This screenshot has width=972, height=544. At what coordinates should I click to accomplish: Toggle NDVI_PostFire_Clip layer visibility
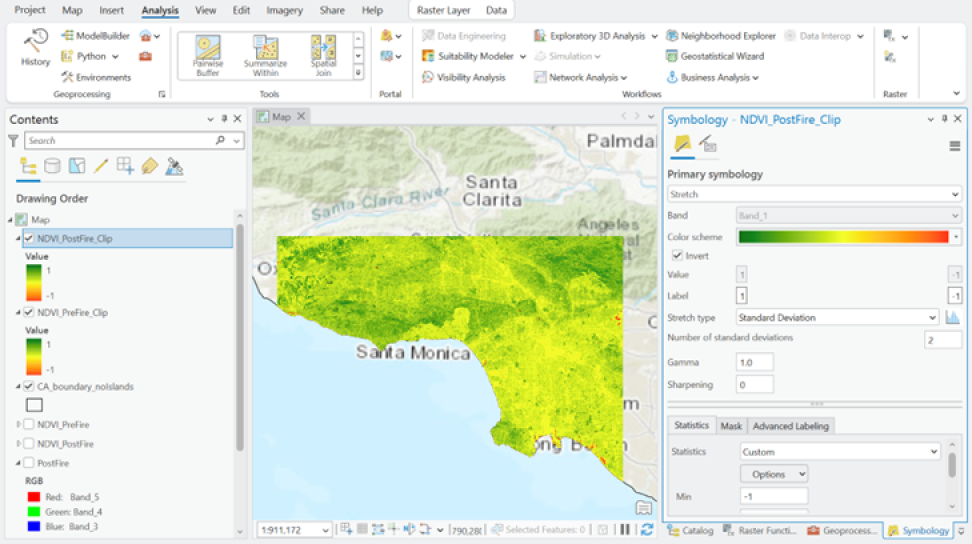[x=29, y=239]
